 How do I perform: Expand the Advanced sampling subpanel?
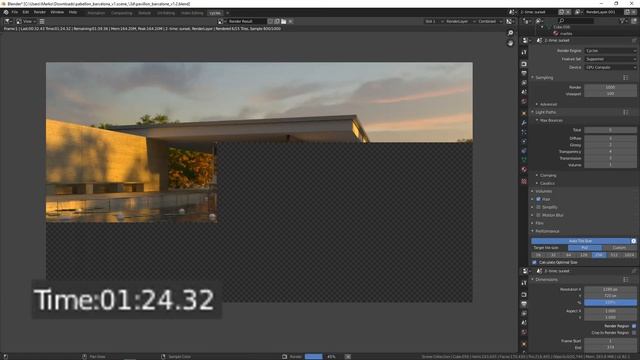point(547,104)
